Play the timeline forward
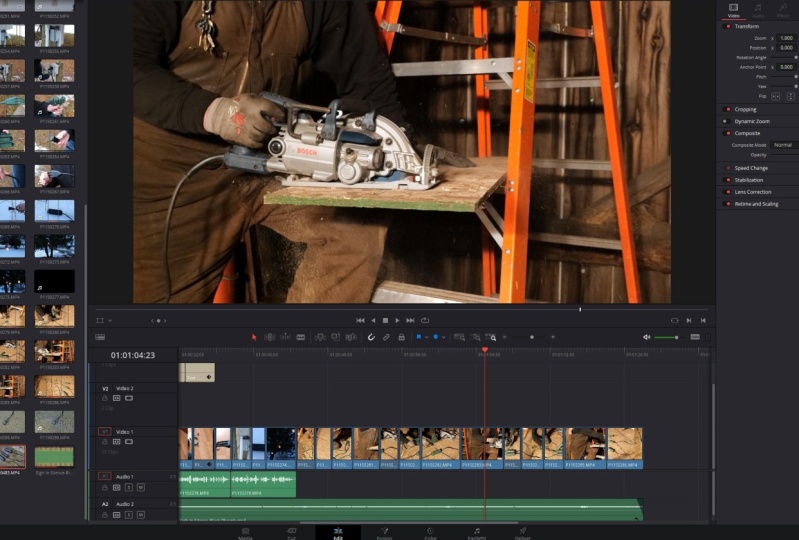This screenshot has width=799, height=540. [397, 320]
